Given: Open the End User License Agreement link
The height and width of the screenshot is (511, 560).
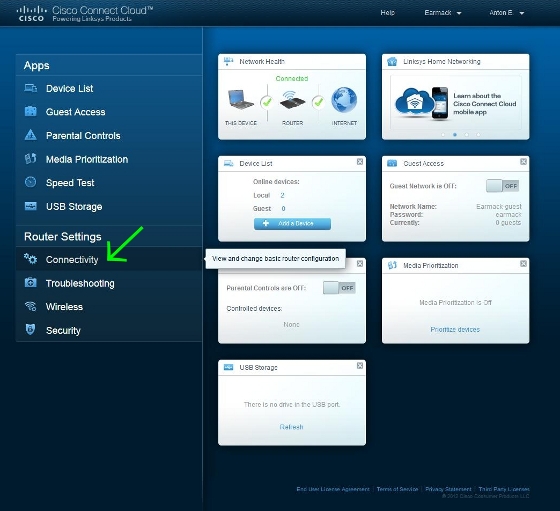Looking at the screenshot, I should coord(333,489).
